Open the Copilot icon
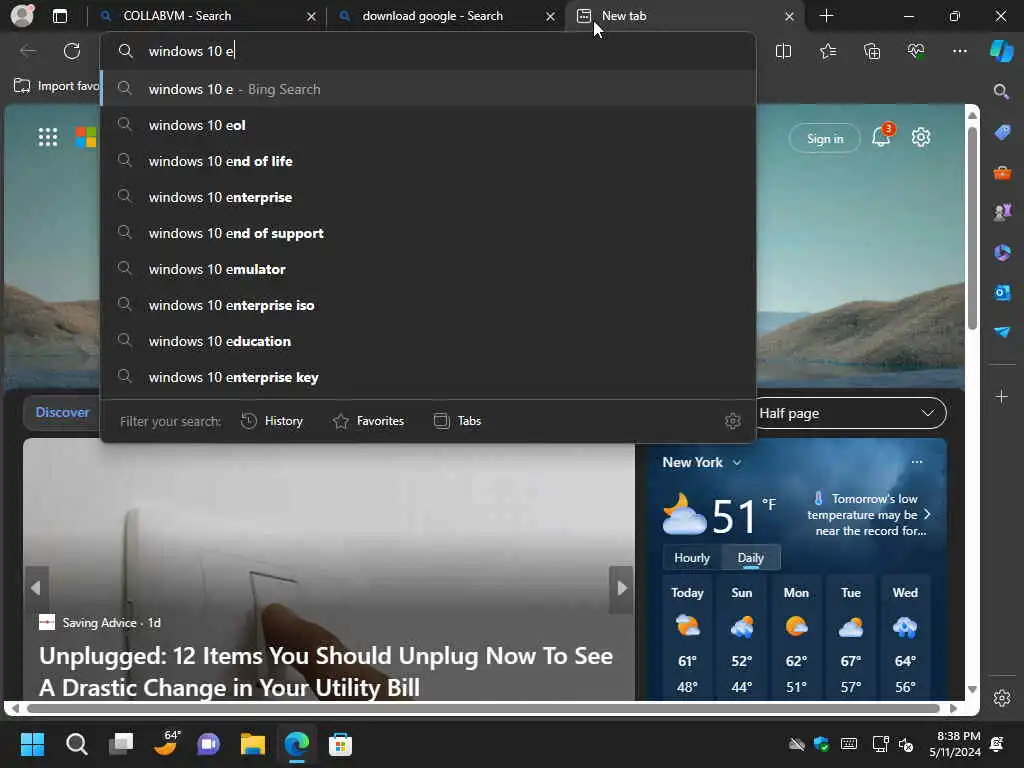 click(x=1002, y=51)
